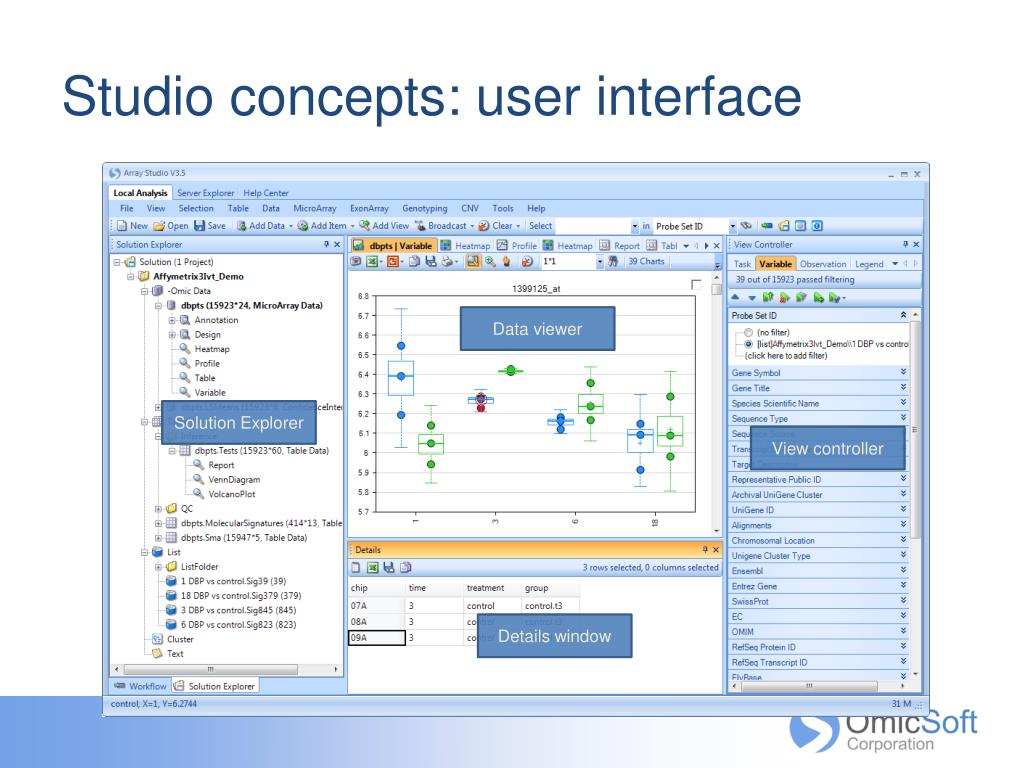Image resolution: width=1024 pixels, height=768 pixels.
Task: Open the Genotyping menu
Action: point(424,208)
